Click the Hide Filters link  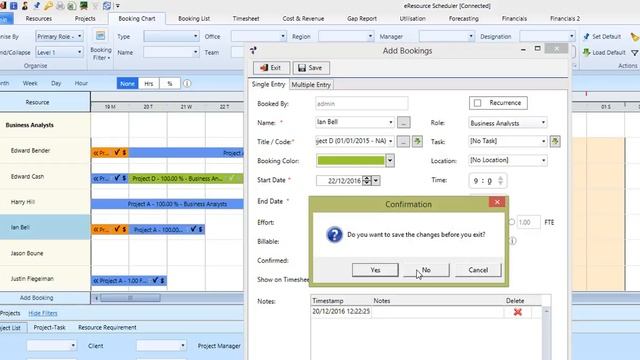(x=43, y=313)
